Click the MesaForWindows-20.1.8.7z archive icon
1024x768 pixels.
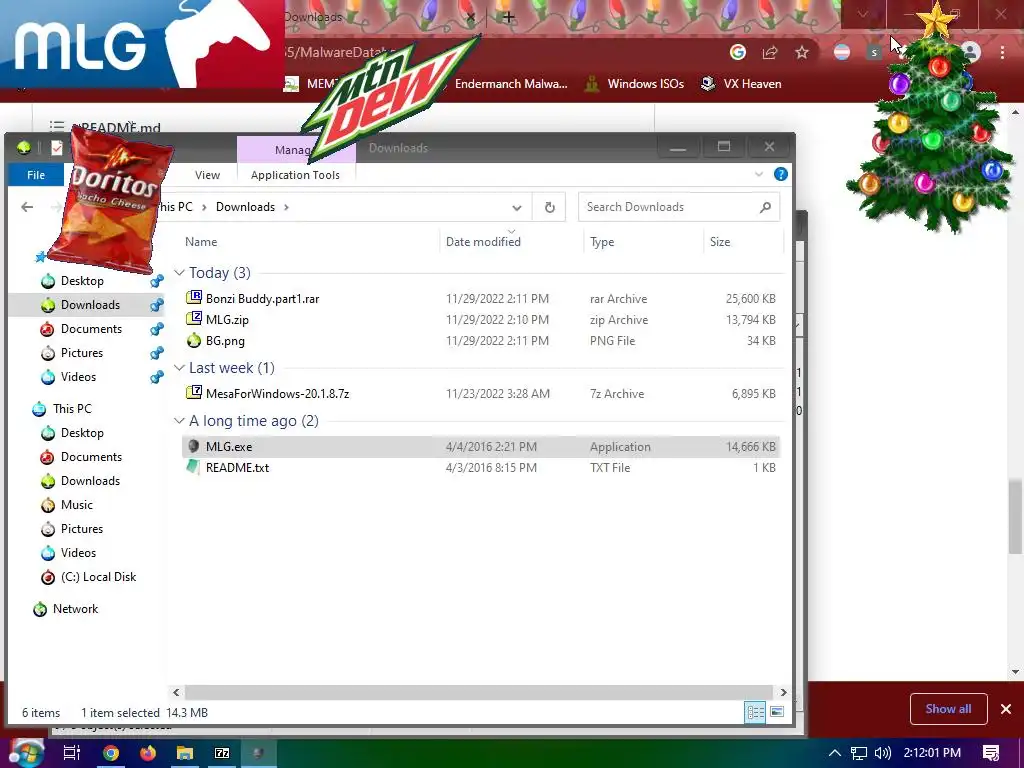[x=194, y=392]
